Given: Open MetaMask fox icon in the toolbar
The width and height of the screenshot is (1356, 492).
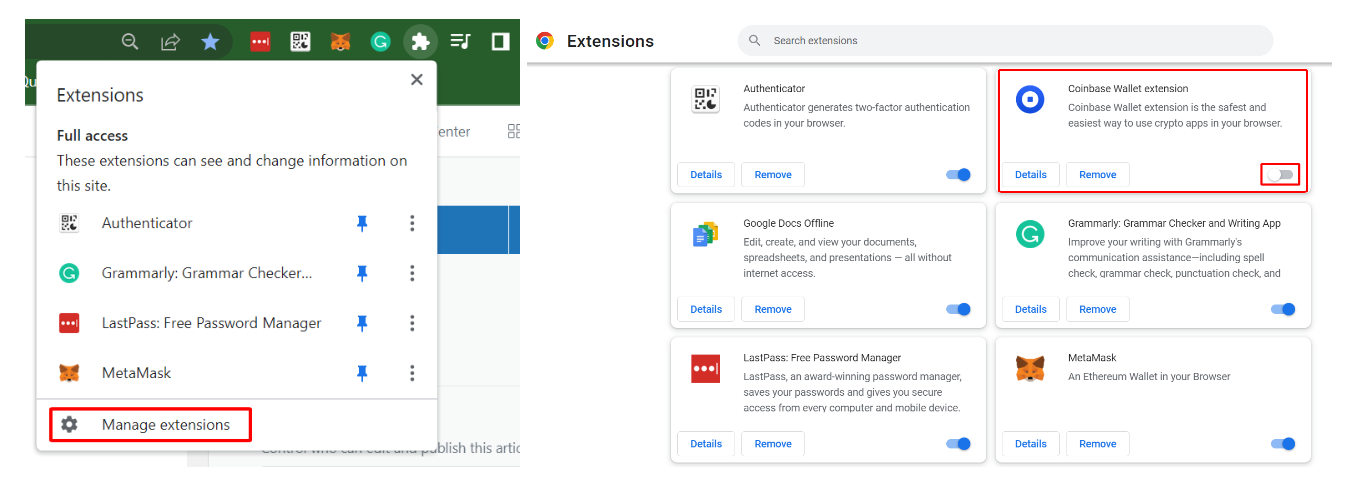Looking at the screenshot, I should click(340, 41).
